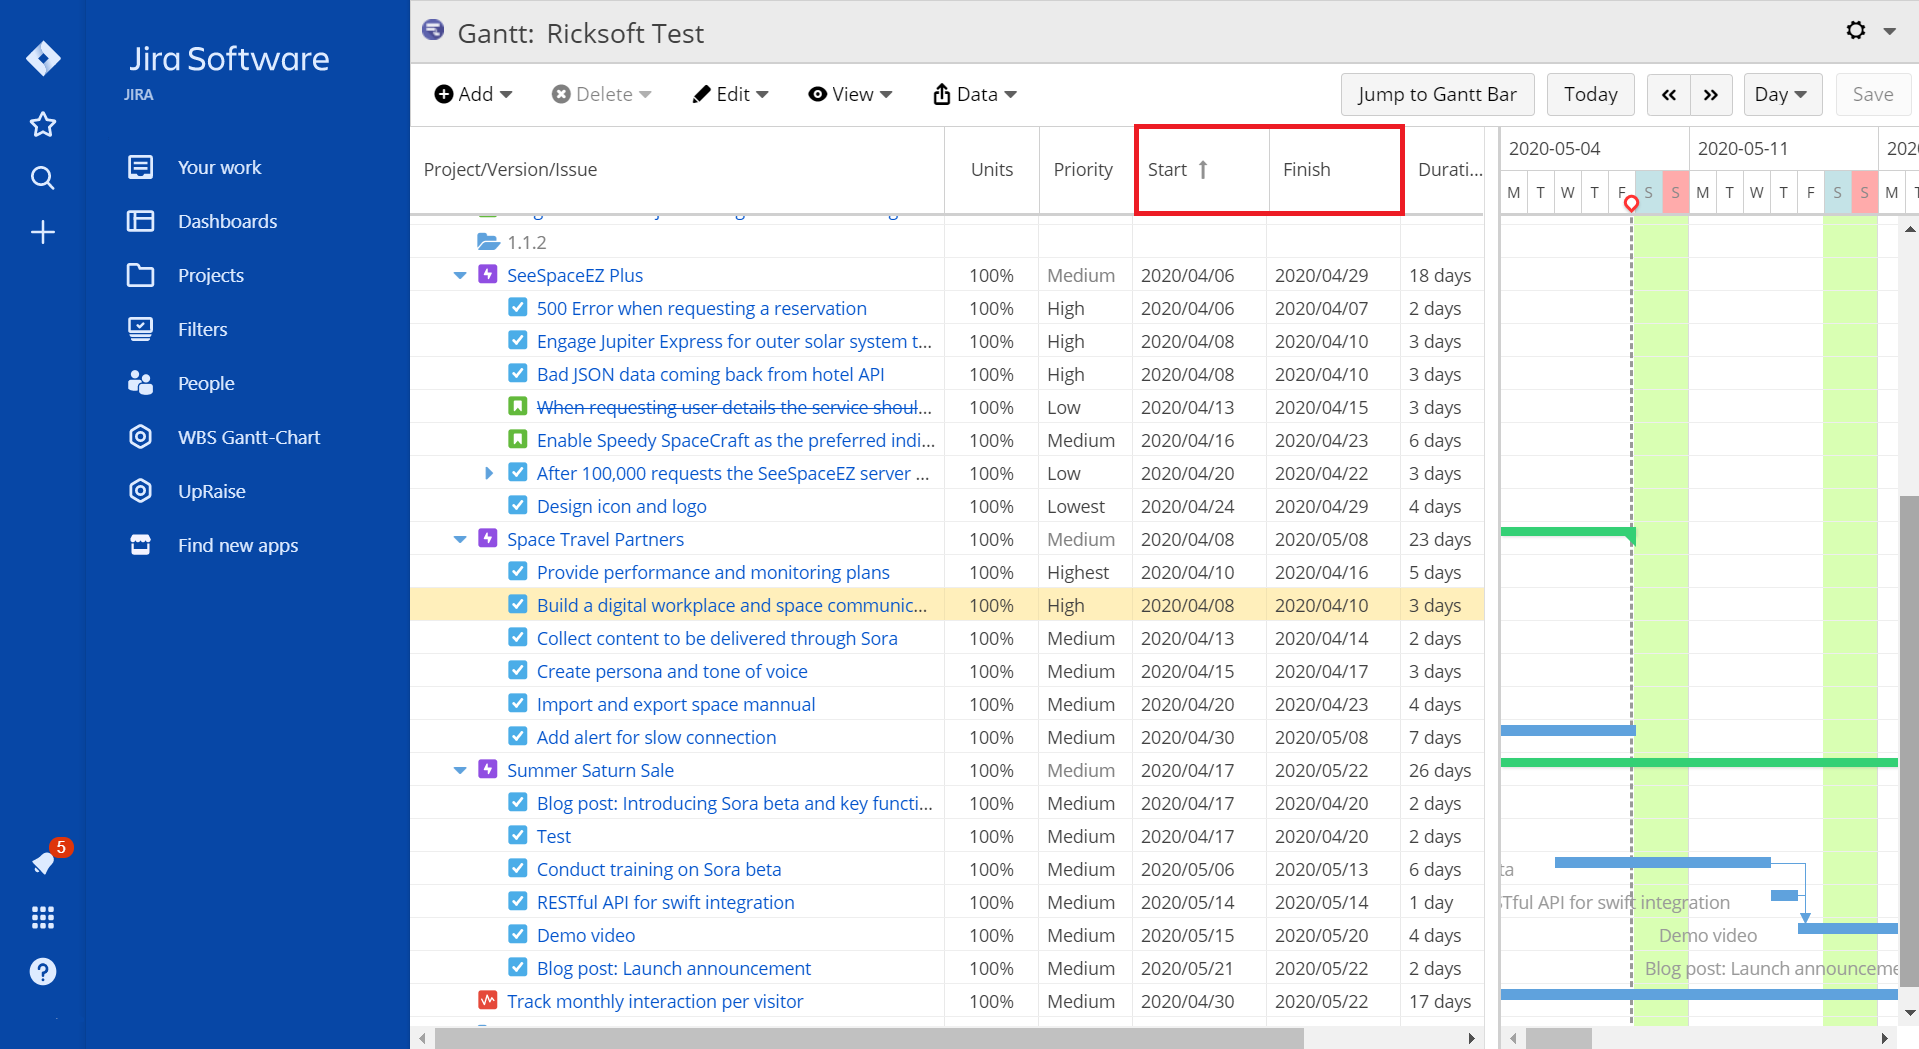Click the red today marker on timeline
This screenshot has width=1919, height=1049.
tap(1631, 204)
